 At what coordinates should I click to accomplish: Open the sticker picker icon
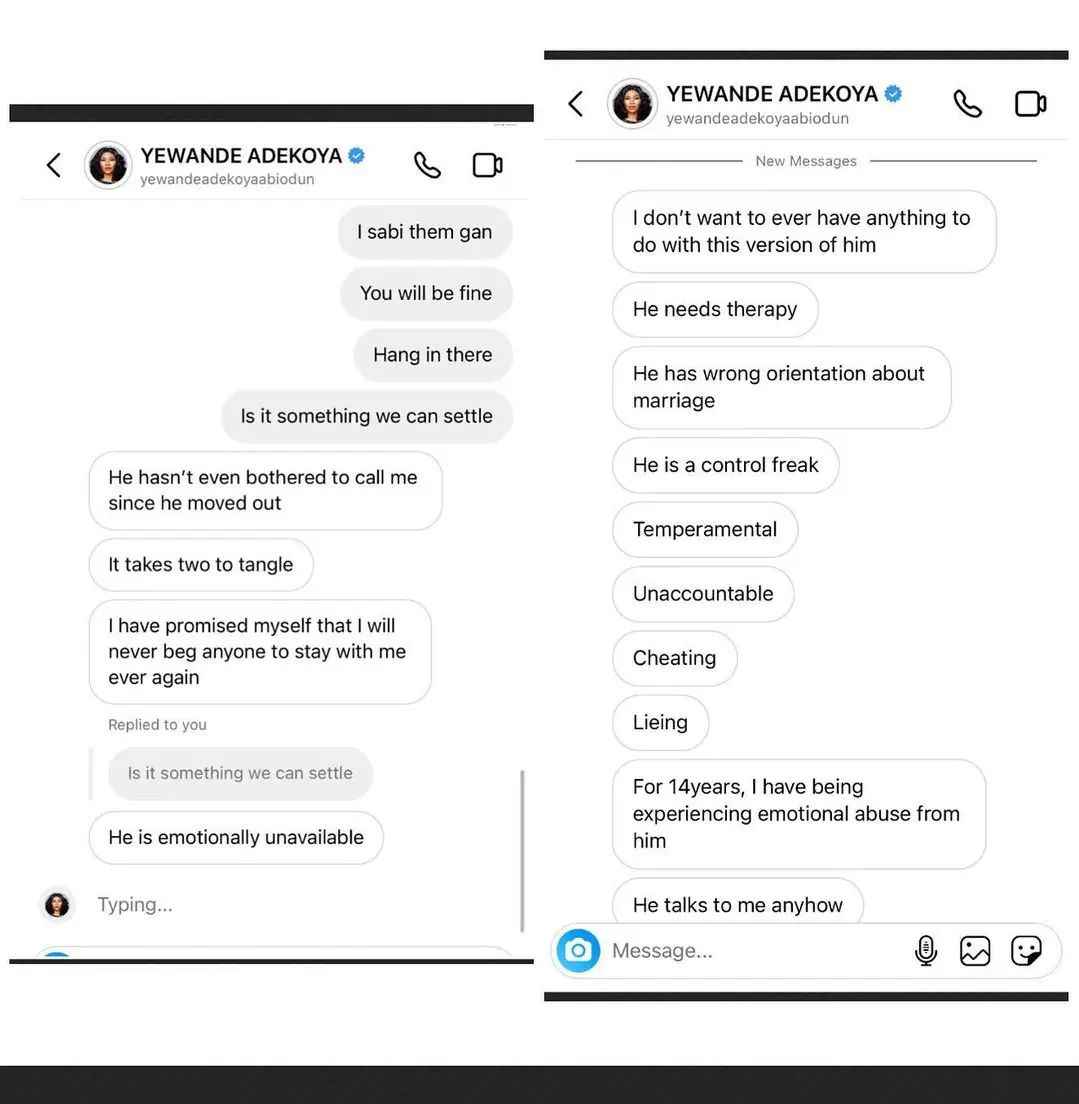coord(1026,951)
